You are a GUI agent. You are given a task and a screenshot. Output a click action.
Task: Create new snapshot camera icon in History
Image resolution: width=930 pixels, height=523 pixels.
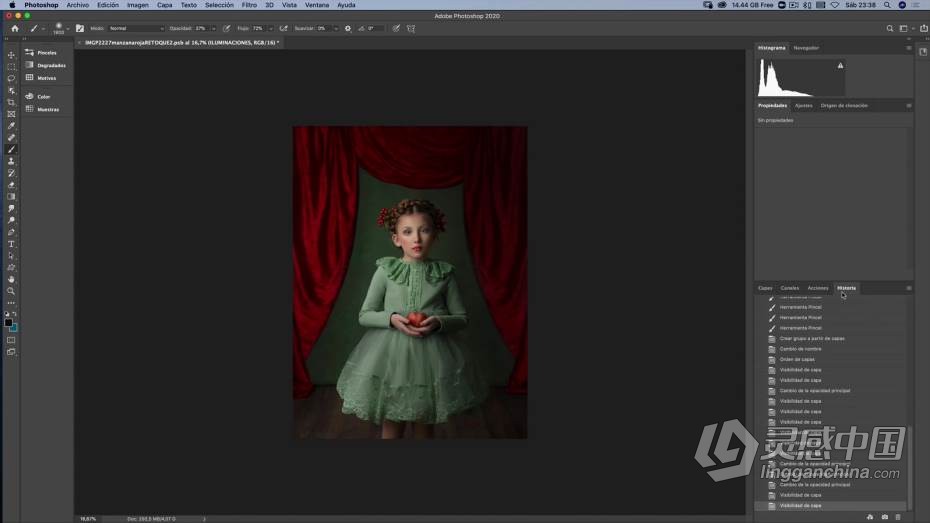884,517
